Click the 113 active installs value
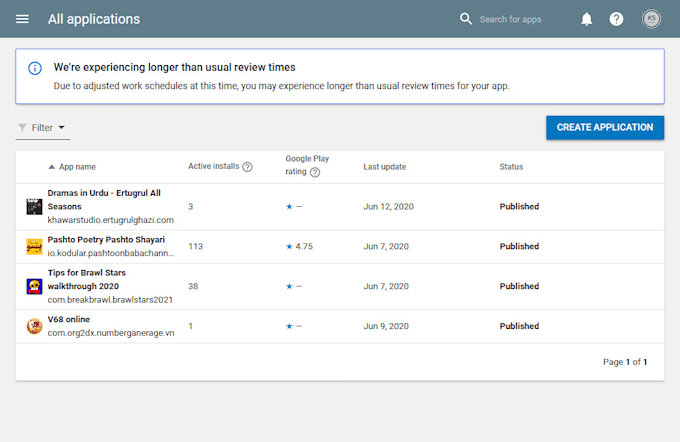The image size is (680, 442). (x=196, y=246)
